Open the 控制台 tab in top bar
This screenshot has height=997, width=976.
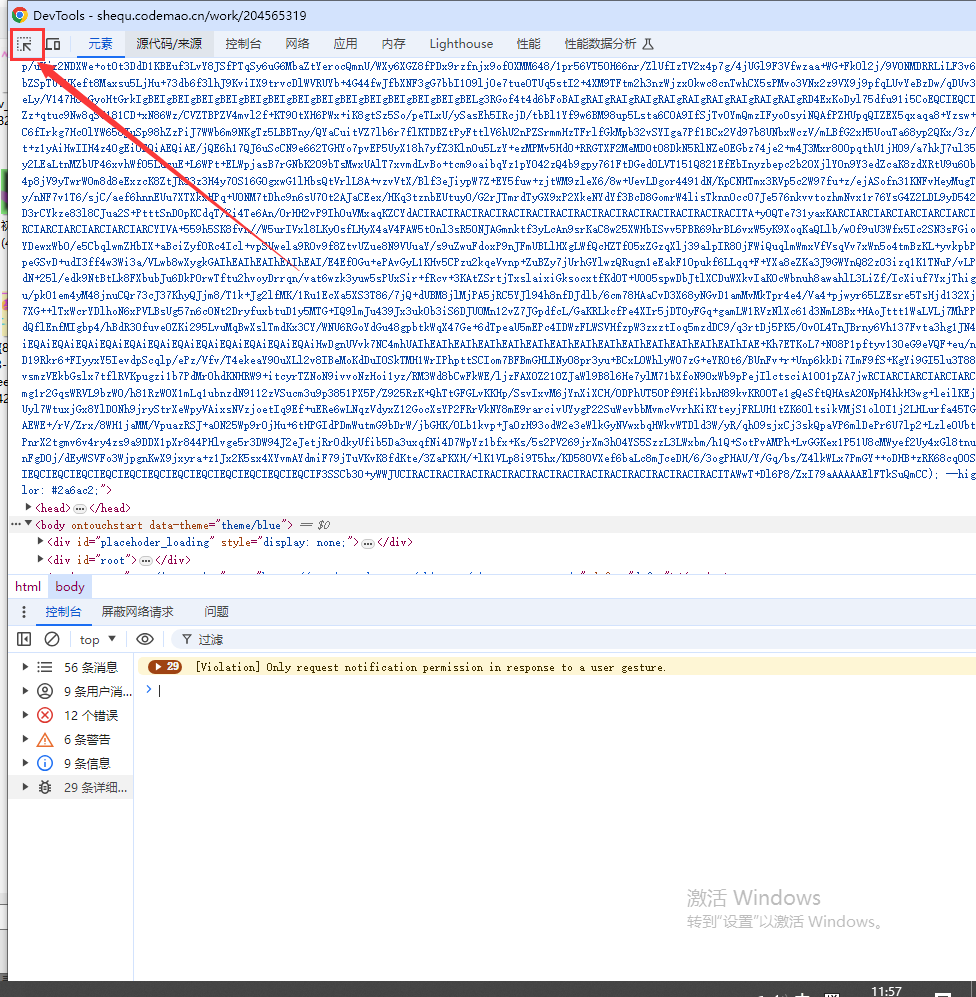tap(243, 44)
